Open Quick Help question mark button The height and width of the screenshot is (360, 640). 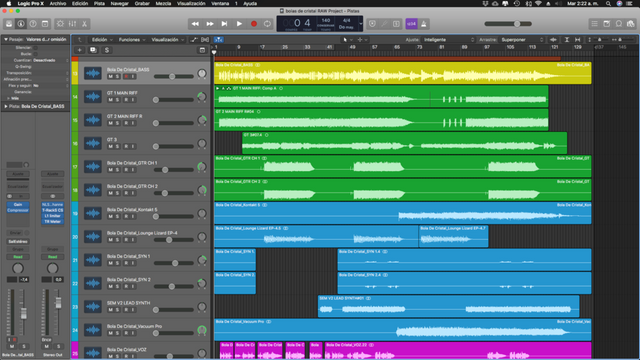[33, 24]
